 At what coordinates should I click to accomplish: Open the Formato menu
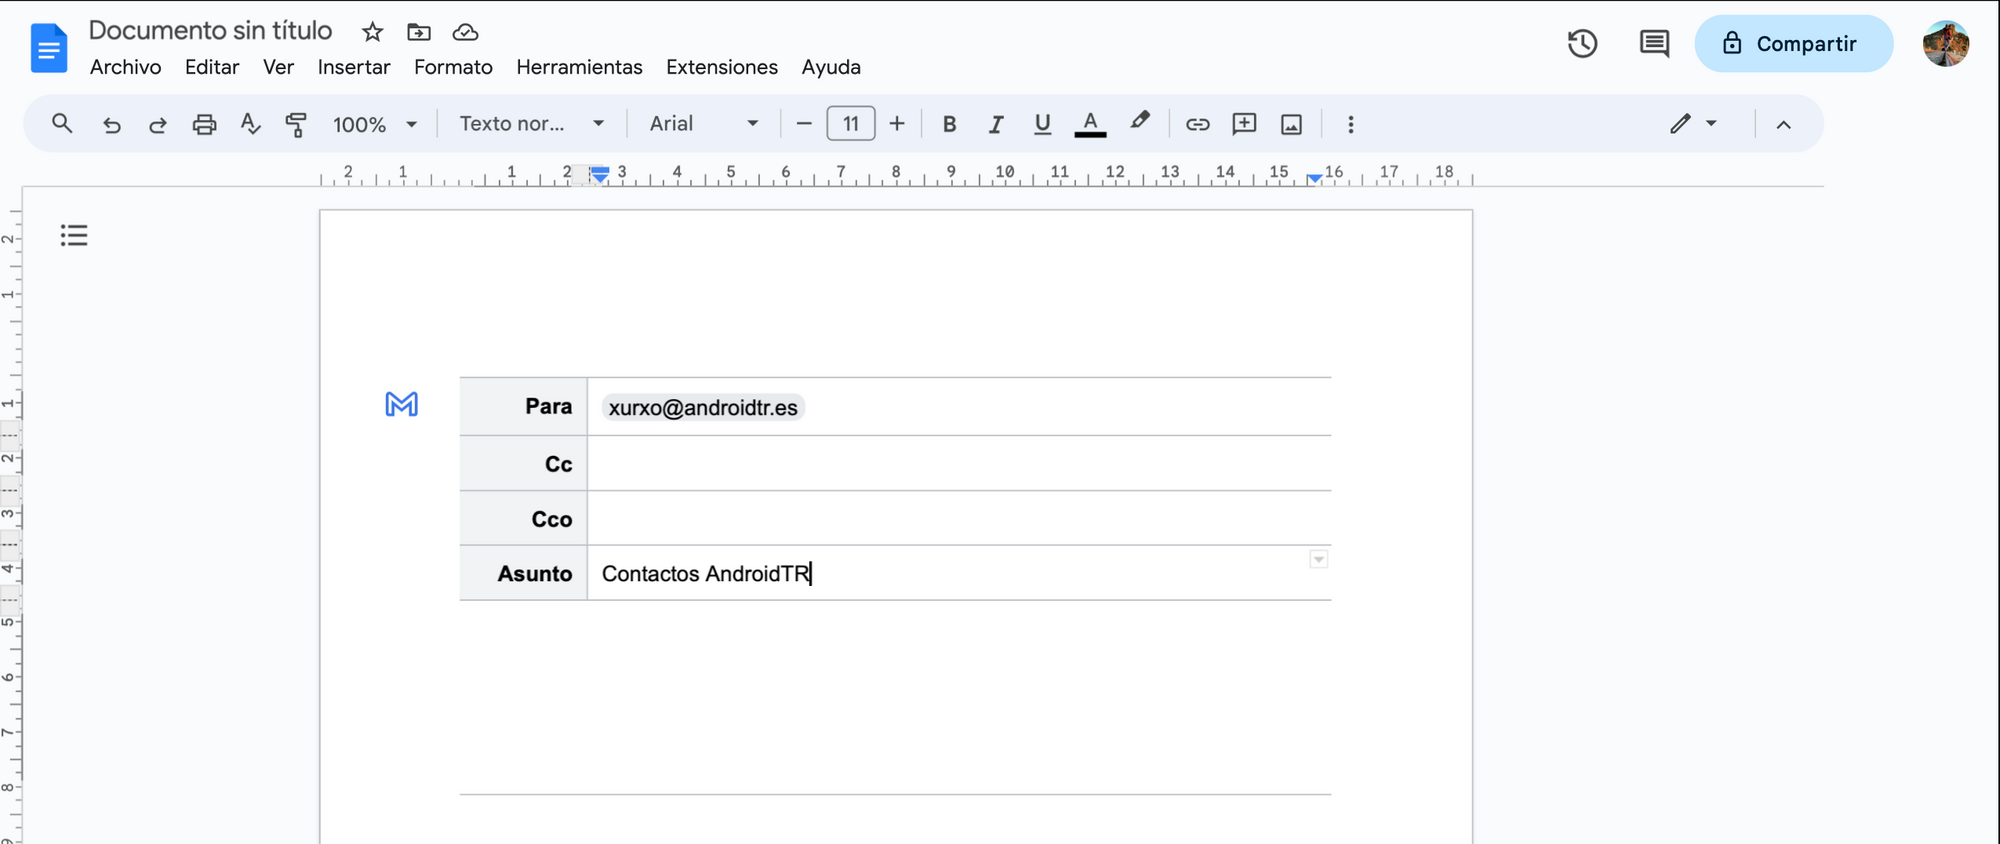point(453,67)
